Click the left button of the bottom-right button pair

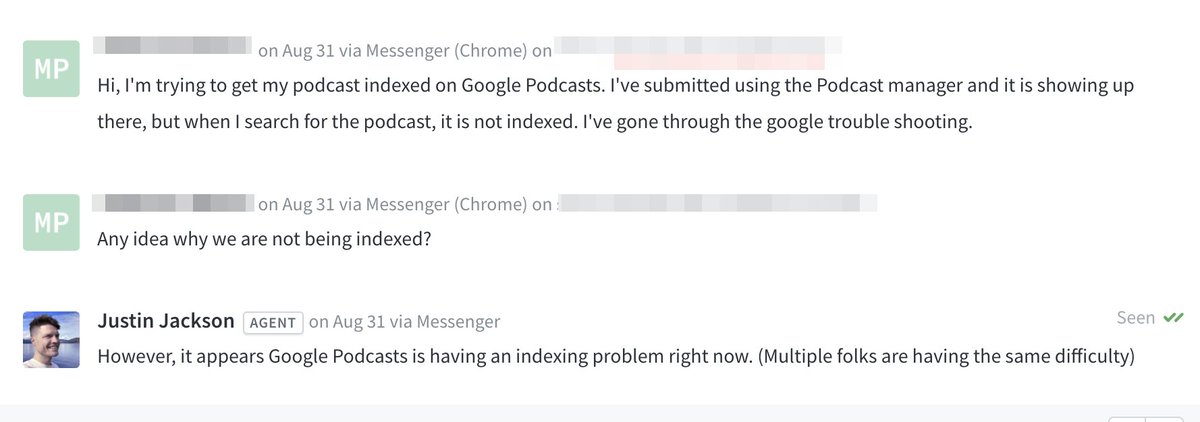pos(1127,418)
